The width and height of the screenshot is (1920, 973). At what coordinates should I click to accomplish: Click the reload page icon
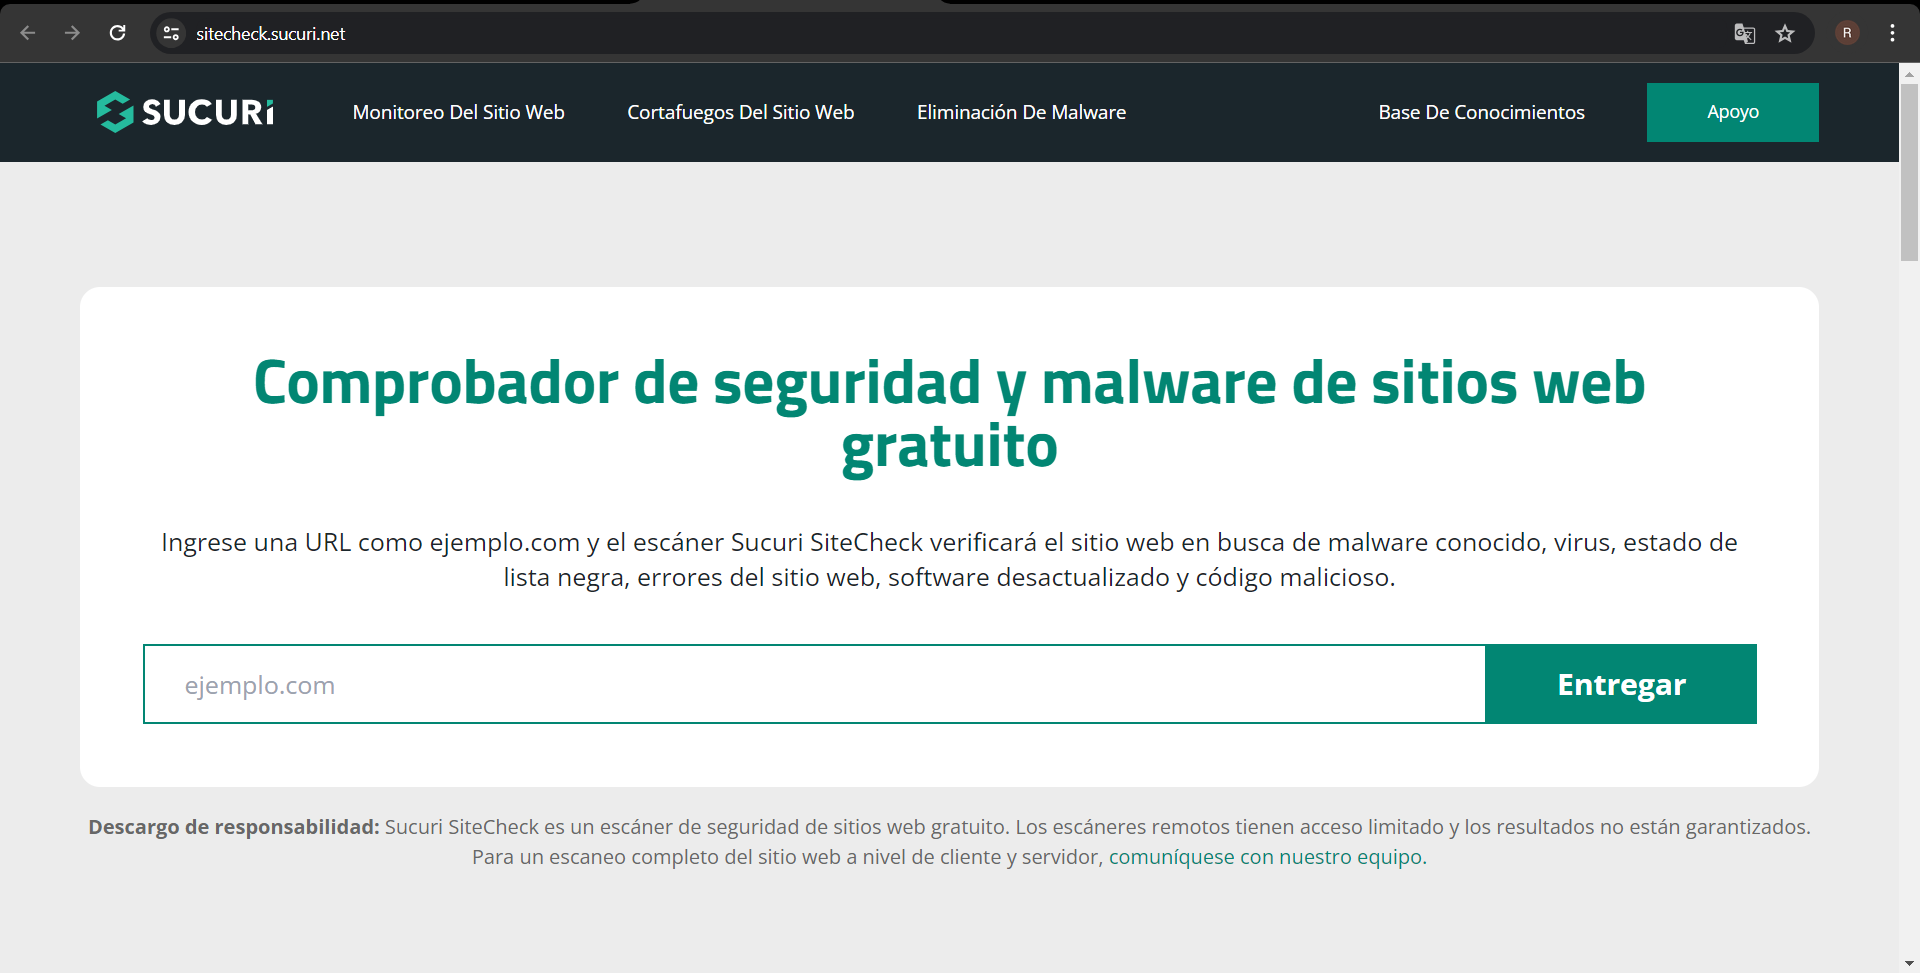(x=117, y=33)
